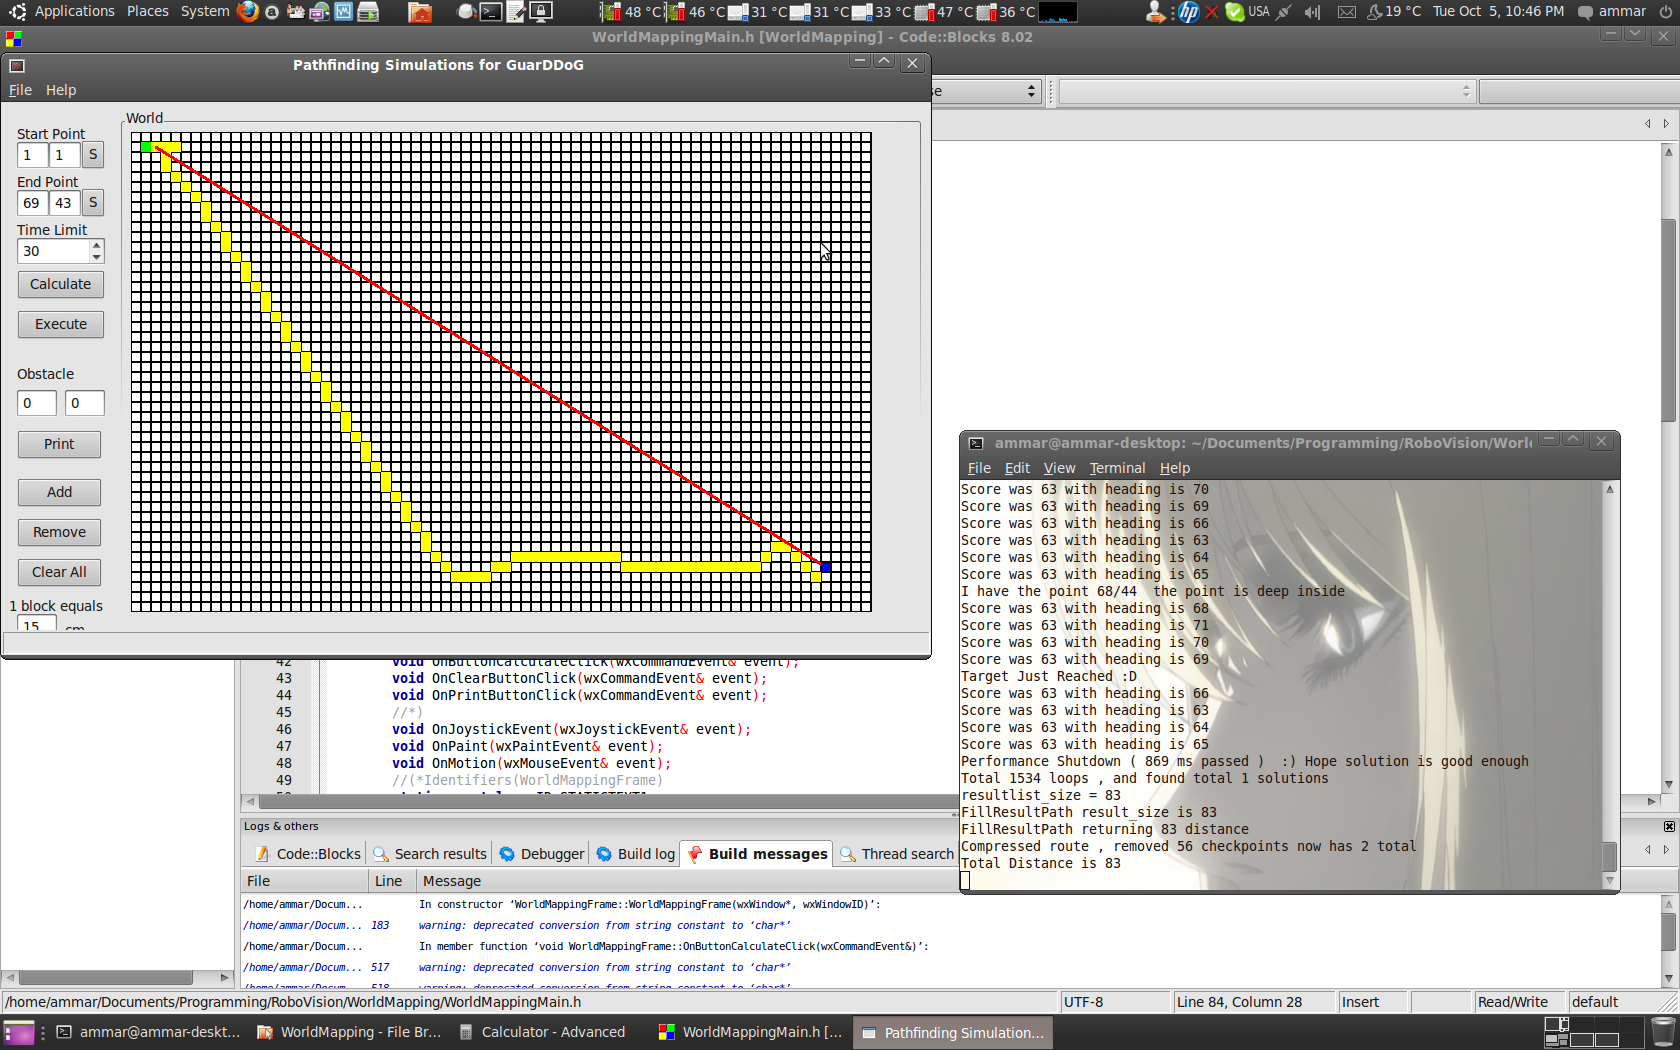The width and height of the screenshot is (1680, 1050).
Task: Click the show desktop icon in bottom panel
Action: [20, 1032]
